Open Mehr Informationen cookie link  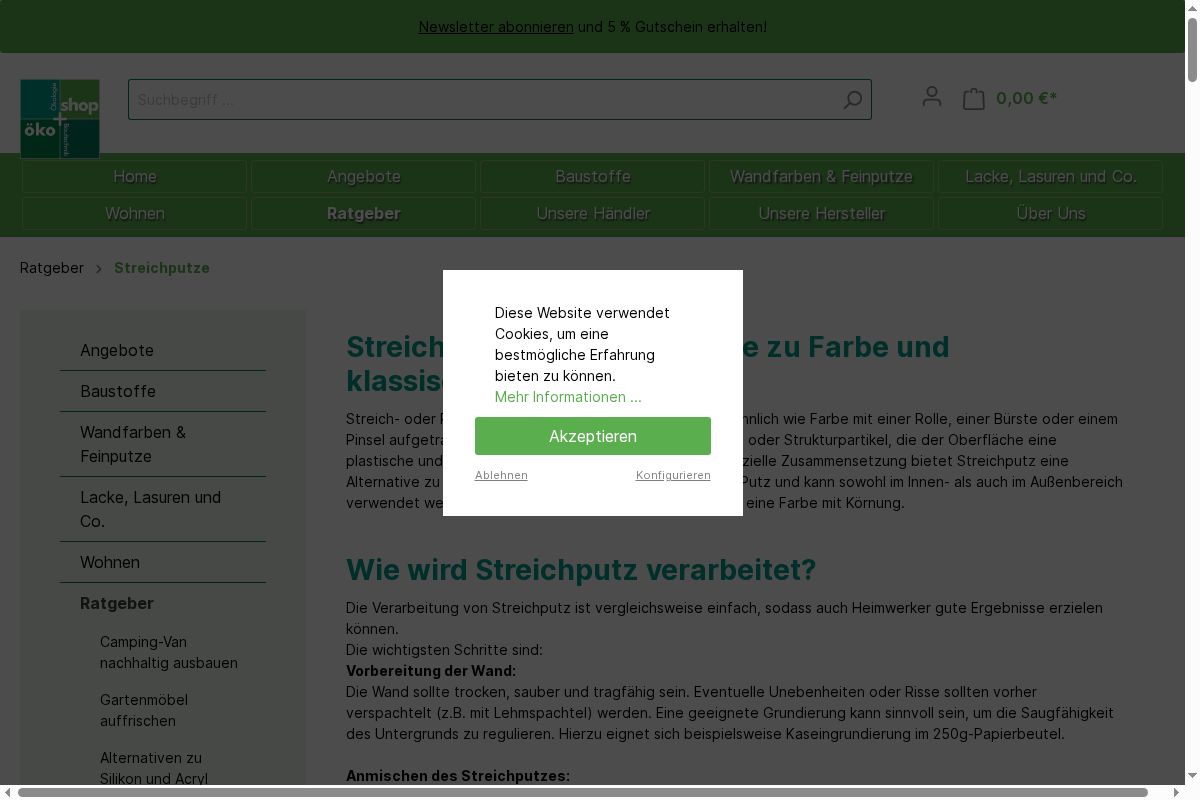point(568,397)
